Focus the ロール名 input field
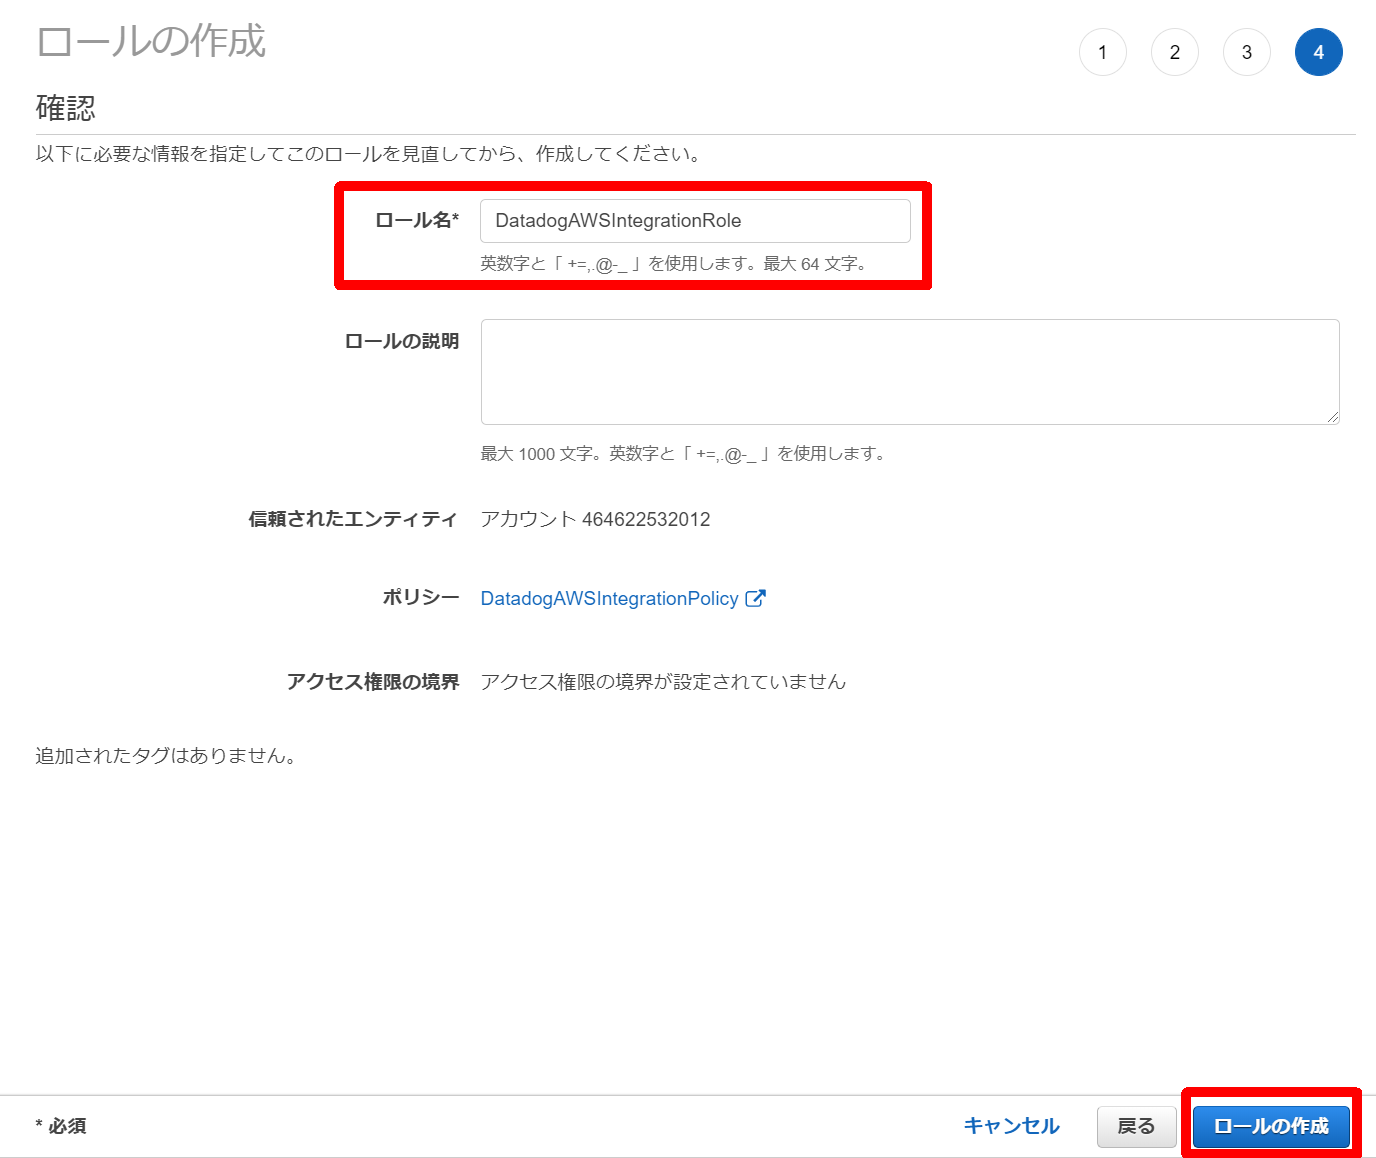The height and width of the screenshot is (1158, 1376). pyautogui.click(x=695, y=221)
